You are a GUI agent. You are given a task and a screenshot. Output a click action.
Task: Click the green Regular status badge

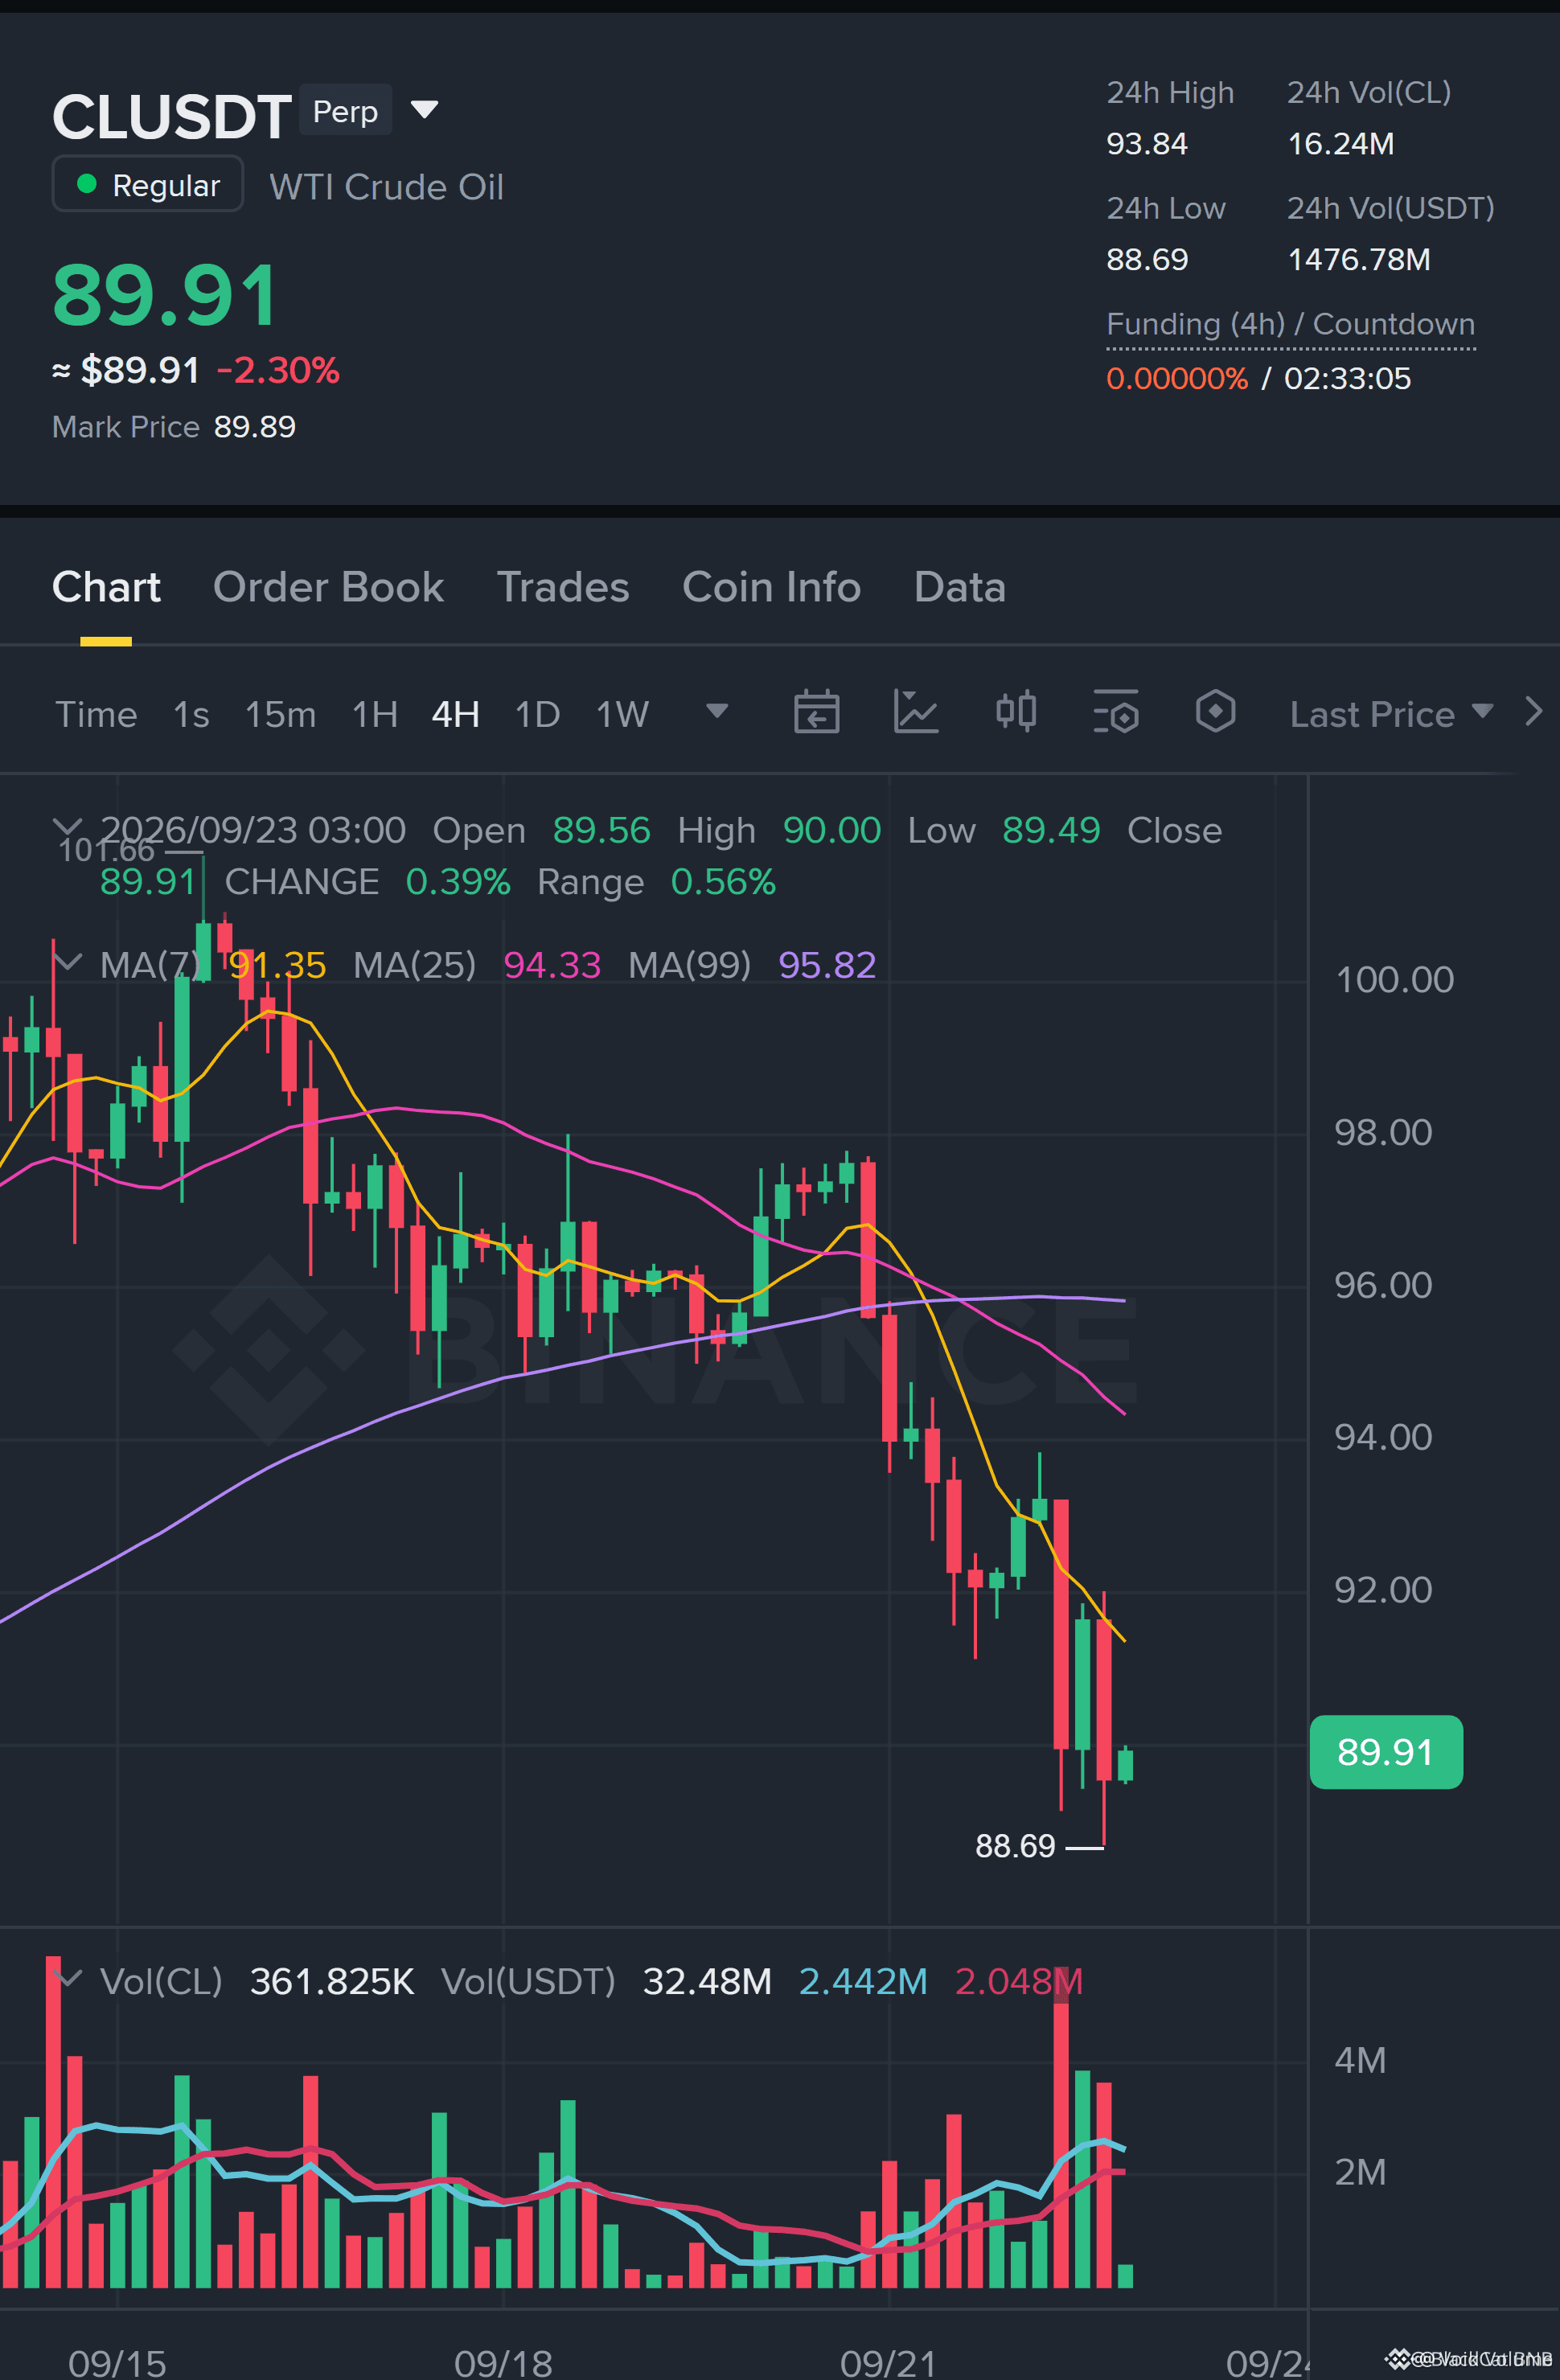coord(148,185)
